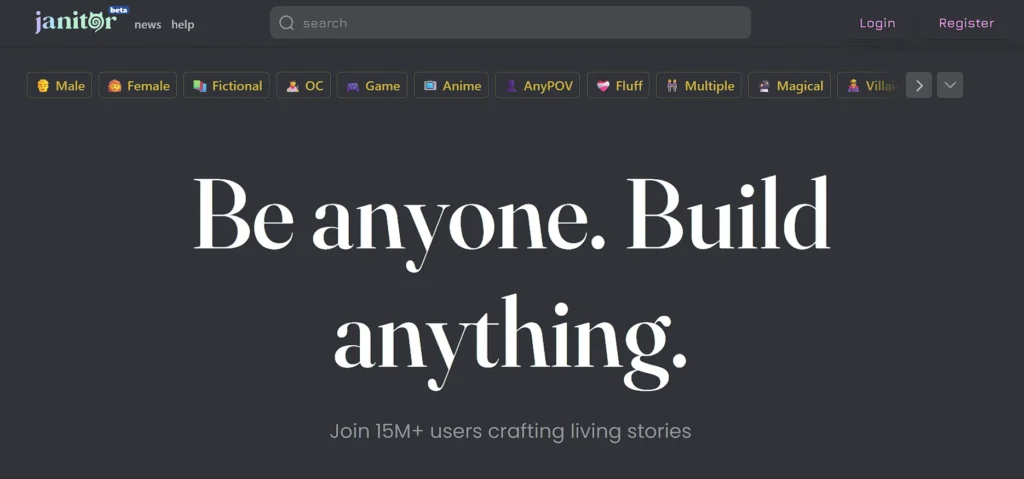The image size is (1024, 479).
Task: Expand all tags with down chevron
Action: [x=950, y=86]
